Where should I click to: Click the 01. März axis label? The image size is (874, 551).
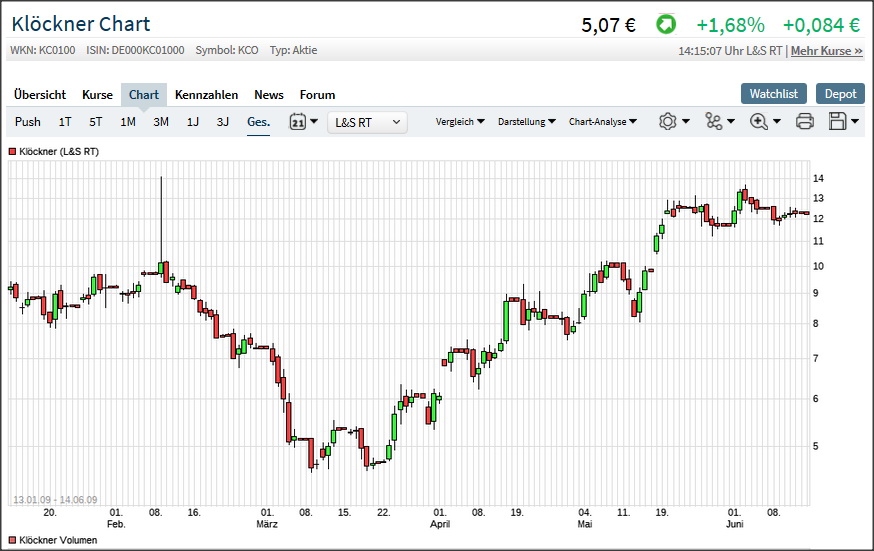tap(266, 518)
